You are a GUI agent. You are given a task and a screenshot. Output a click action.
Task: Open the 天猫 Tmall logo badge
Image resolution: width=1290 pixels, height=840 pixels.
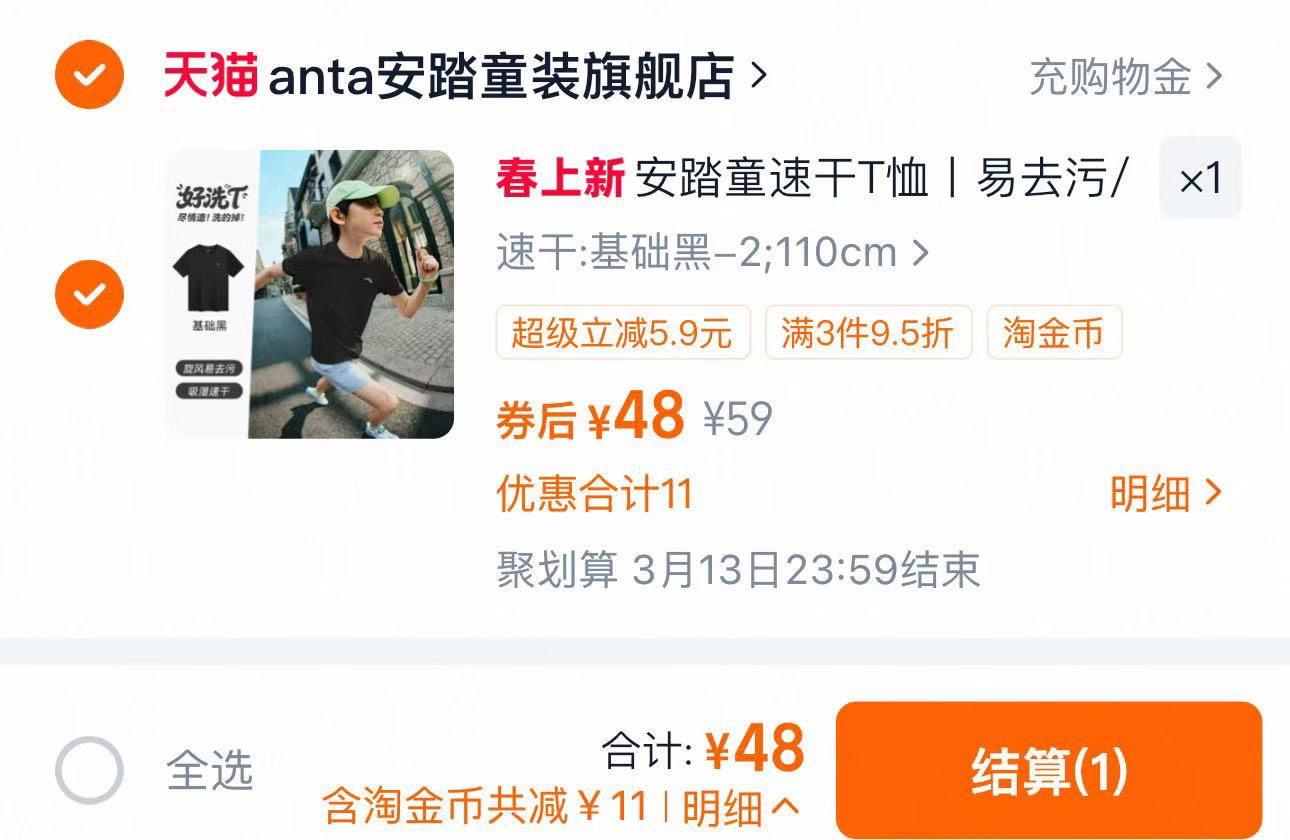pos(211,75)
